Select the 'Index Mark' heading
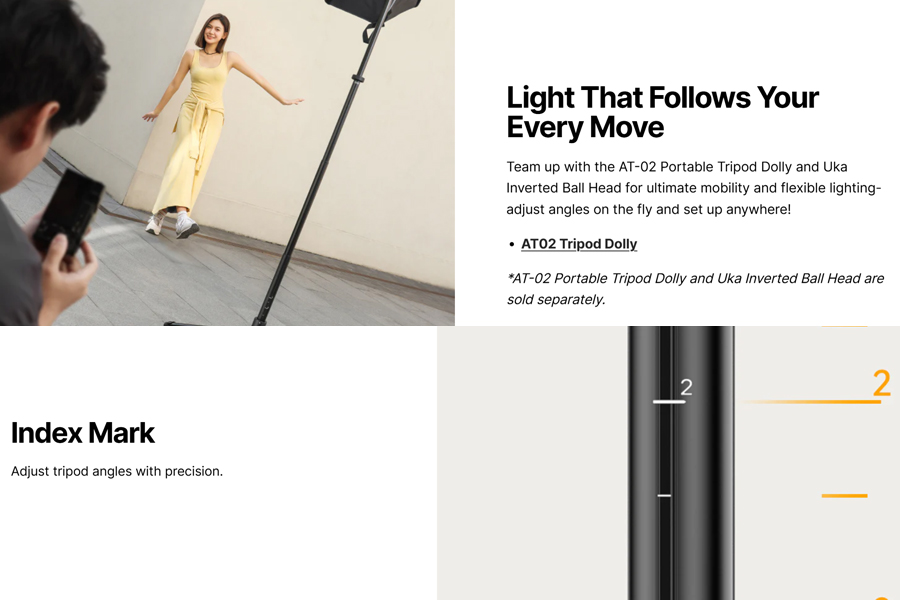The height and width of the screenshot is (600, 900). (x=83, y=433)
